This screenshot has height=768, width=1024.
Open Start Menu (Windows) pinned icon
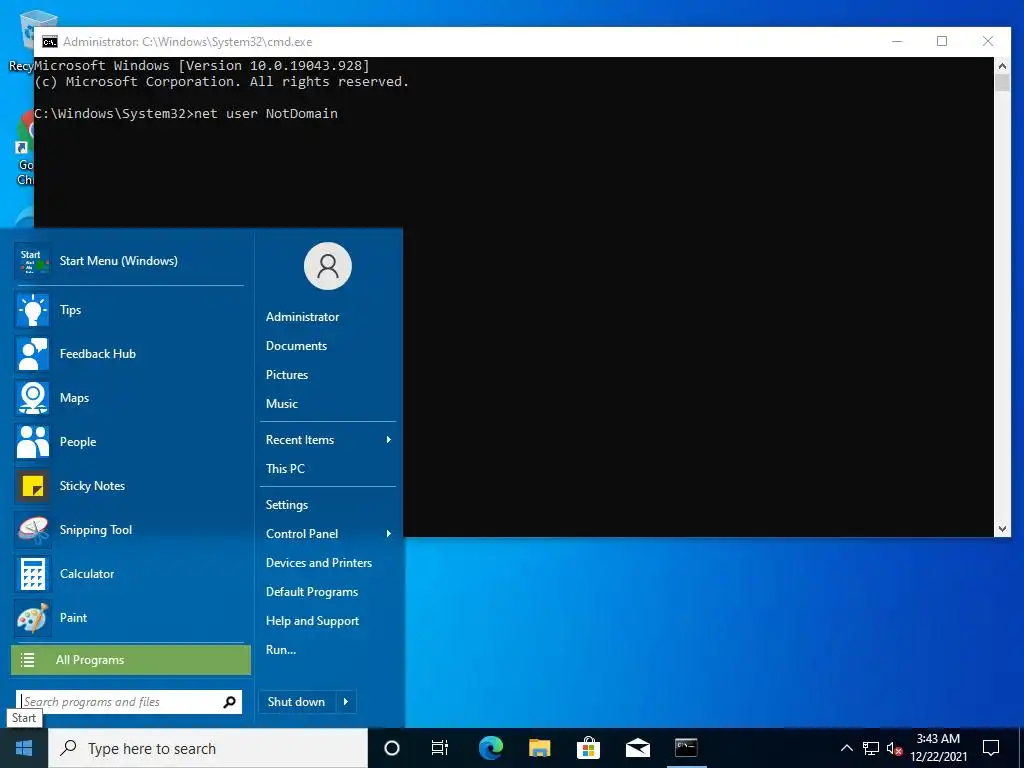point(33,261)
